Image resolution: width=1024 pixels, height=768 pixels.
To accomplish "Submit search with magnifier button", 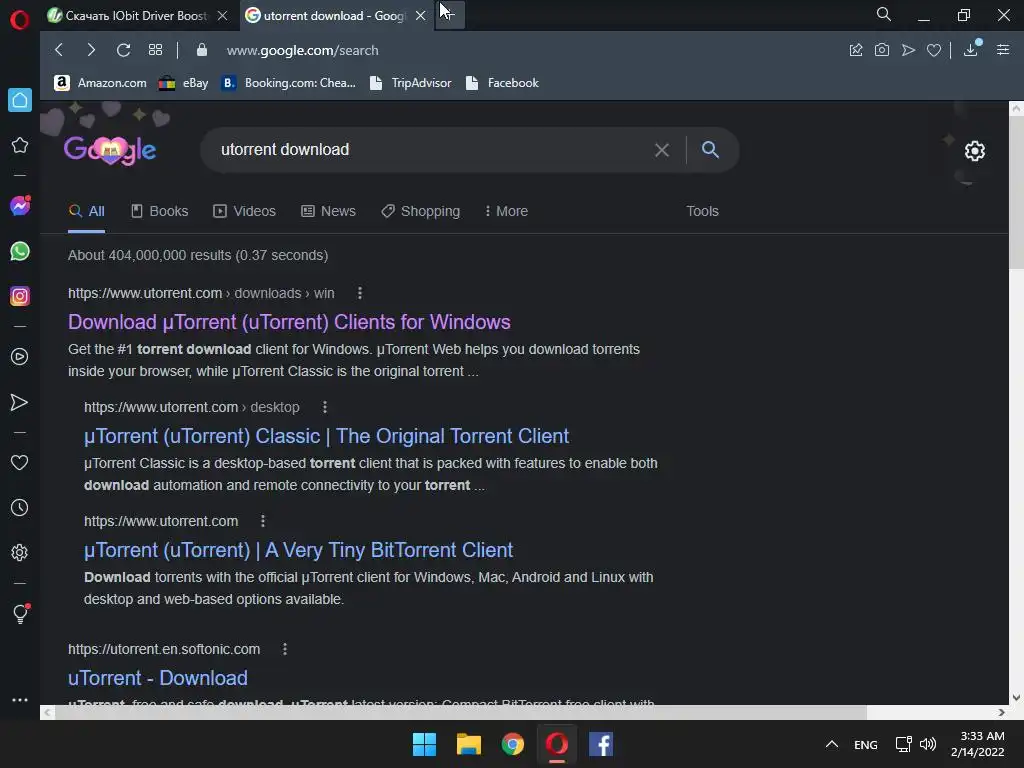I will tap(711, 150).
